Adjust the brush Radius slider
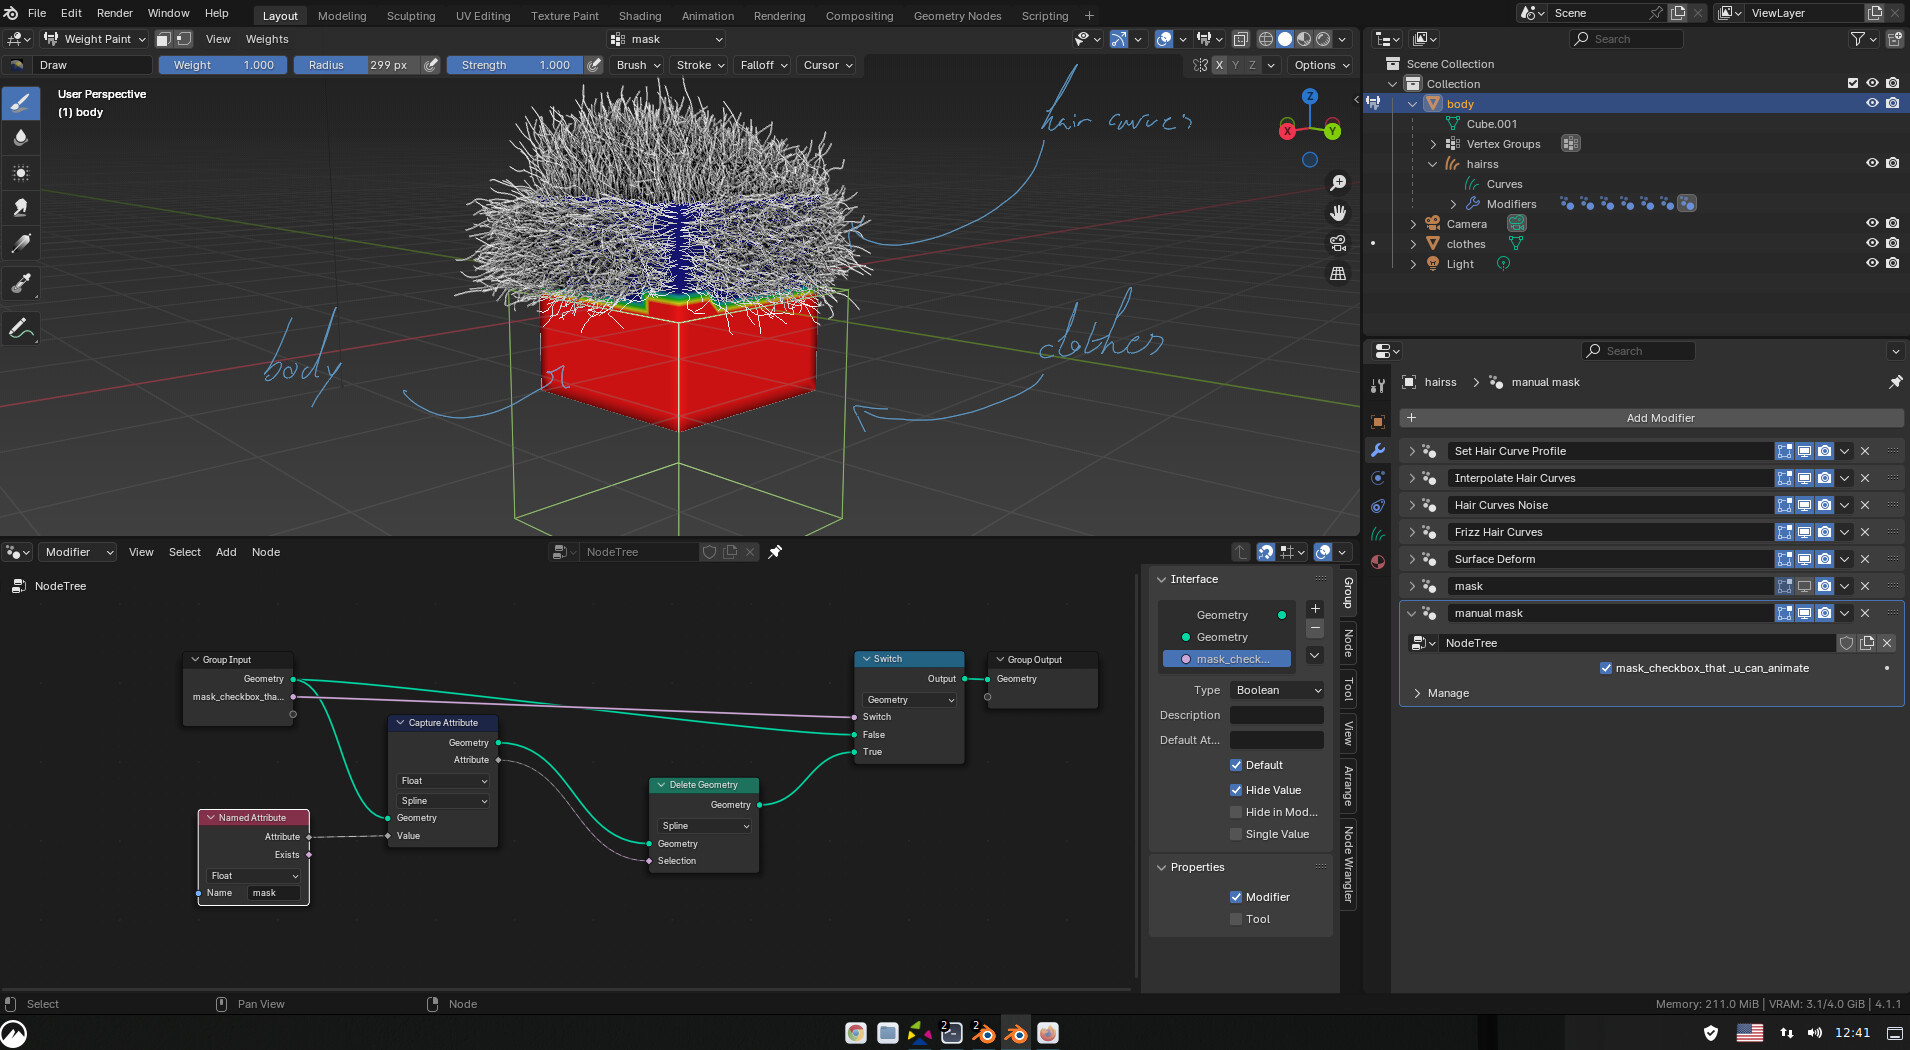Viewport: 1910px width, 1050px height. 357,65
